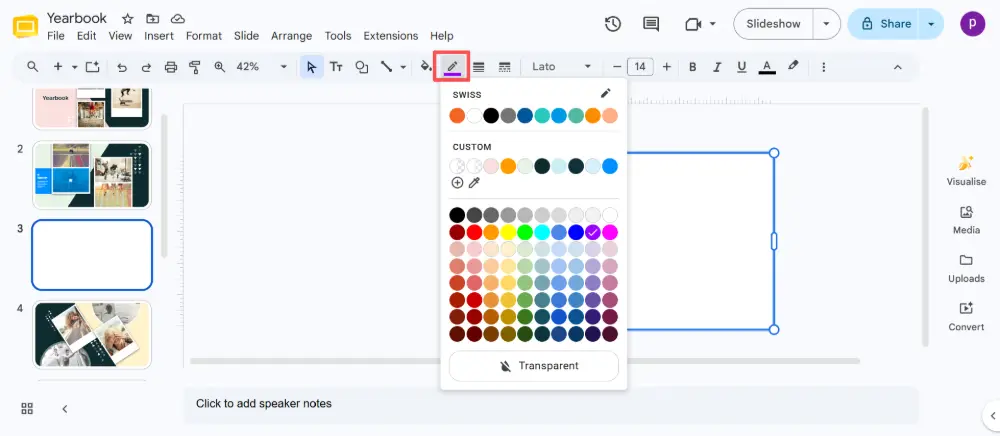The width and height of the screenshot is (1000, 436).
Task: Choose the select arrow cursor tool
Action: click(311, 66)
